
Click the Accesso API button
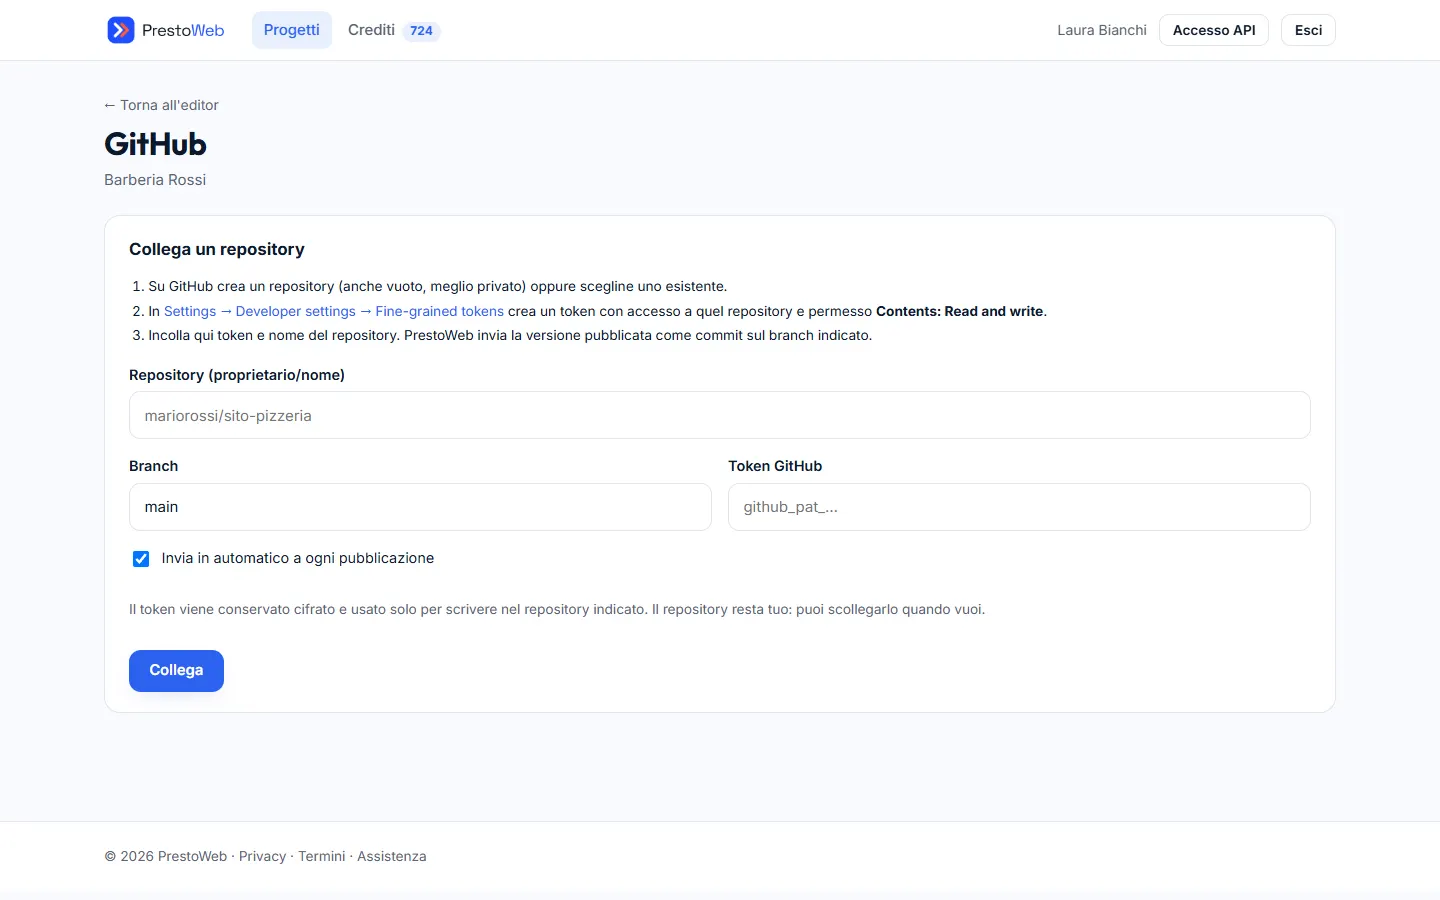click(1214, 30)
